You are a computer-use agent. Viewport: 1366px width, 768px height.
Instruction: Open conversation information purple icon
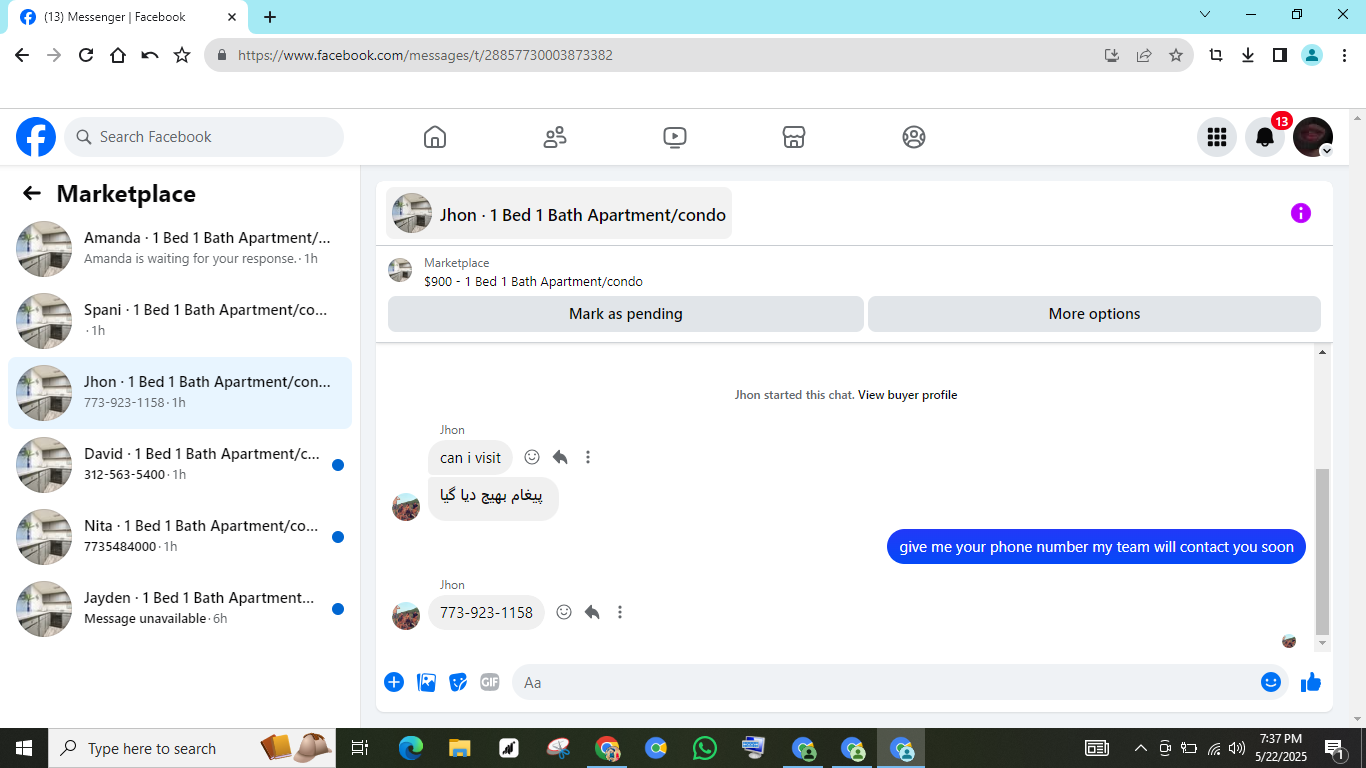(x=1301, y=213)
